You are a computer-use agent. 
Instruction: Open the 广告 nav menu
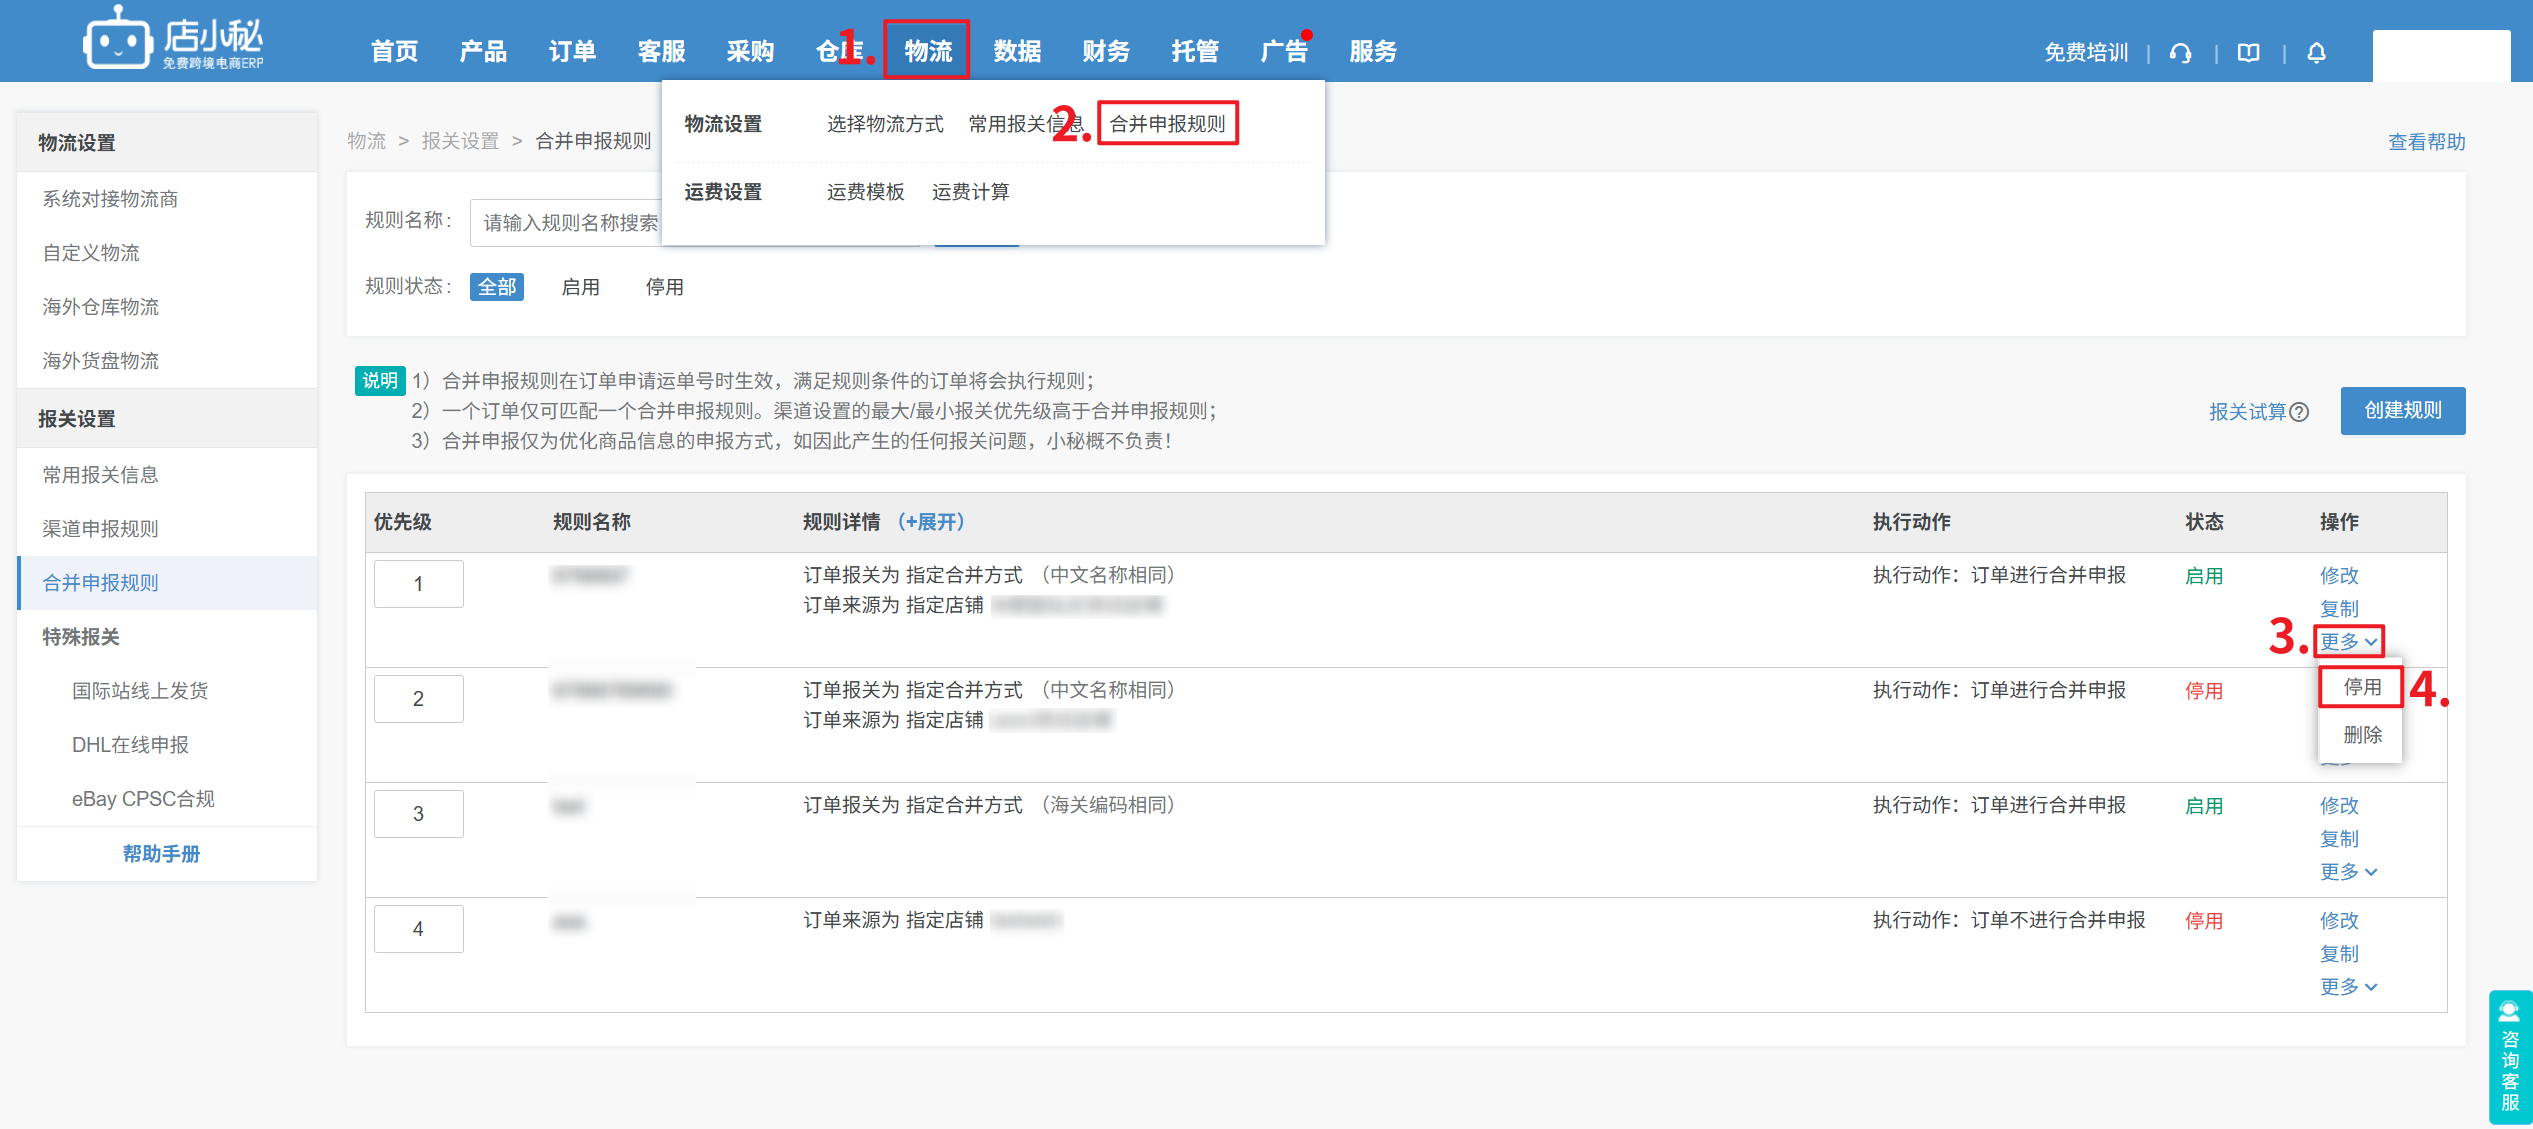(x=1285, y=51)
